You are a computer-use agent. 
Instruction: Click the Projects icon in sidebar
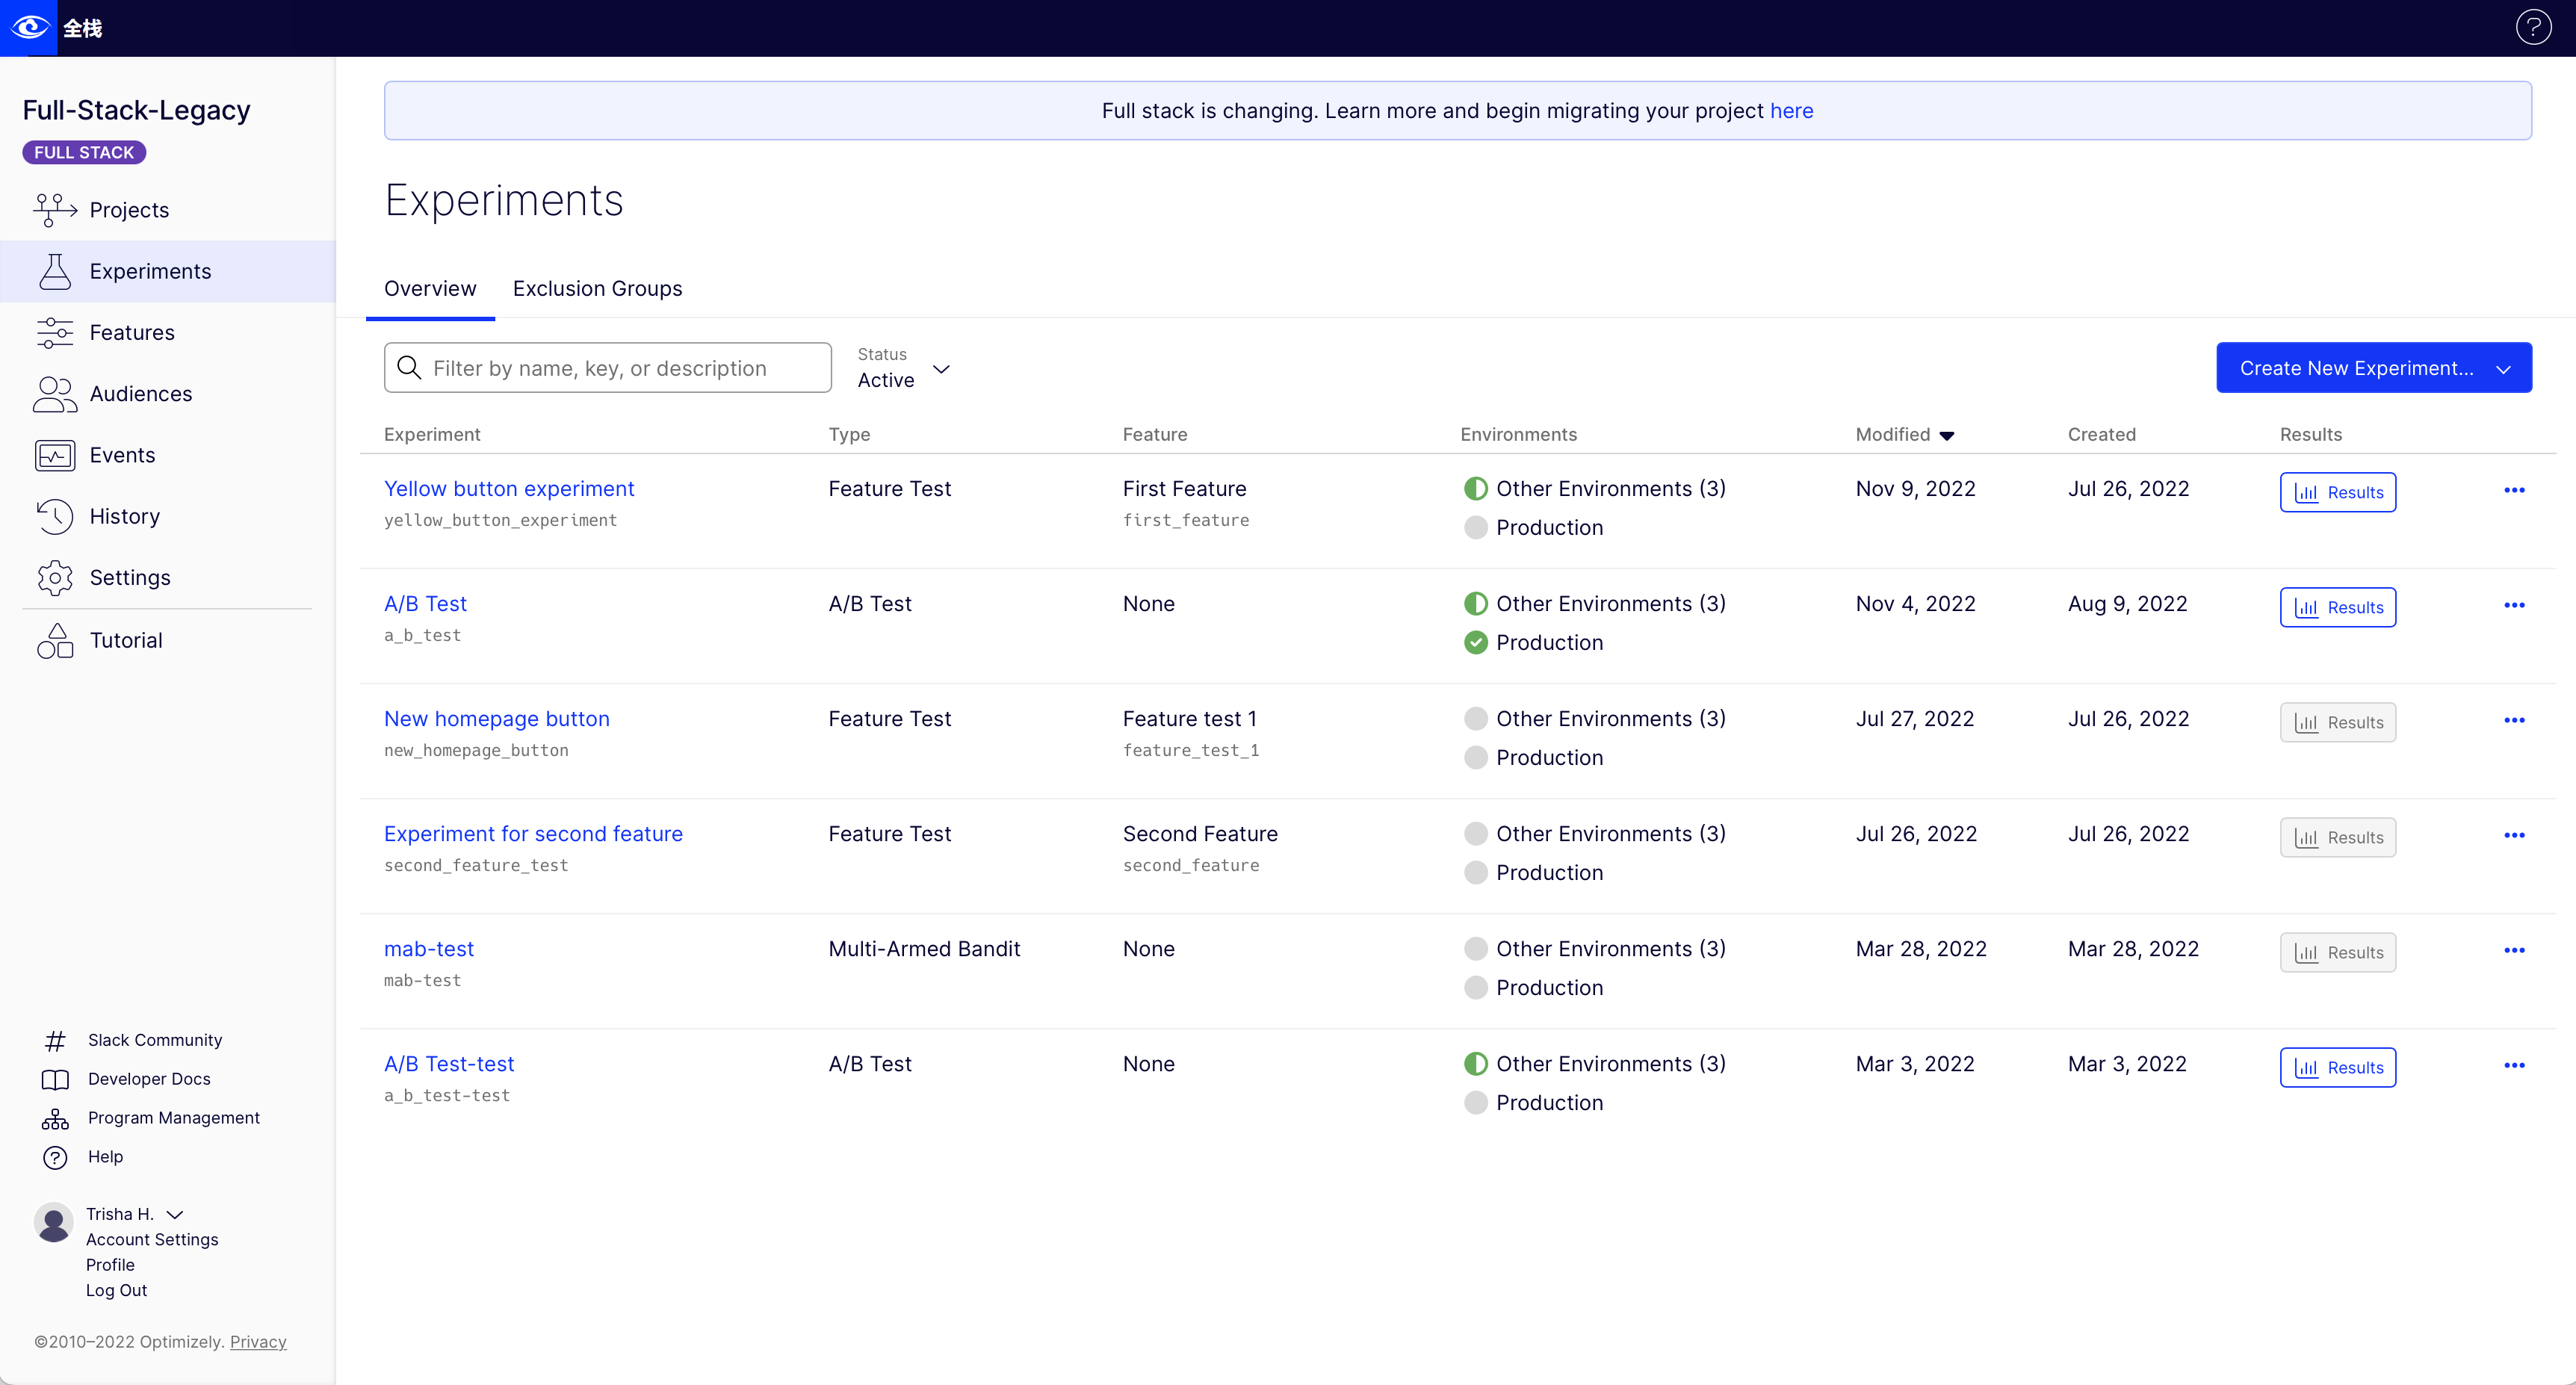coord(55,208)
